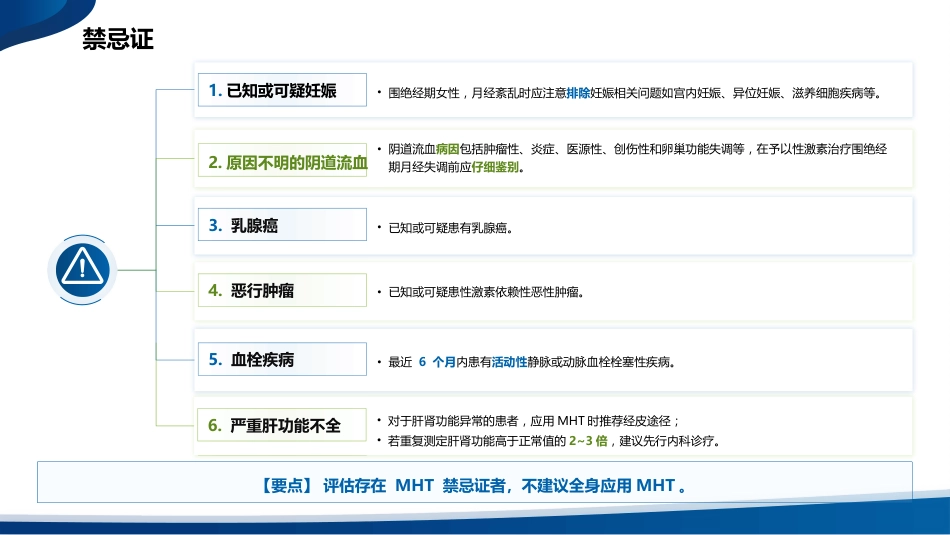This screenshot has width=950, height=535.
Task: Click the text 静脉或动脉血栓栓塞性疾病
Action: coord(599,362)
